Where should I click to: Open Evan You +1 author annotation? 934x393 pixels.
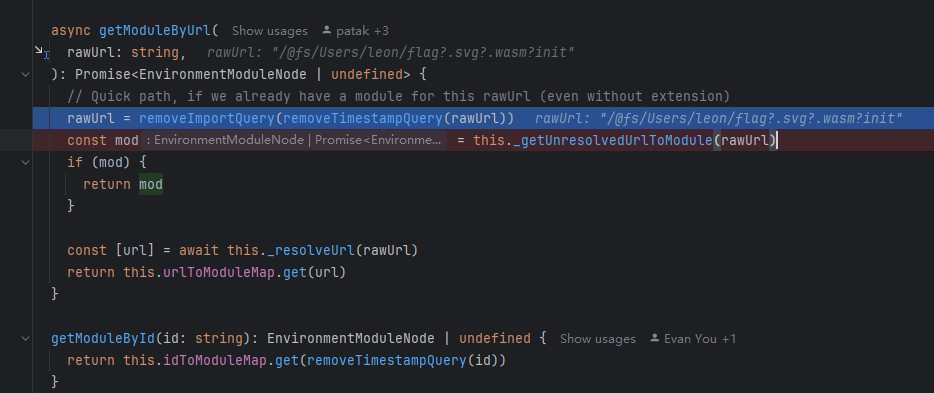699,339
